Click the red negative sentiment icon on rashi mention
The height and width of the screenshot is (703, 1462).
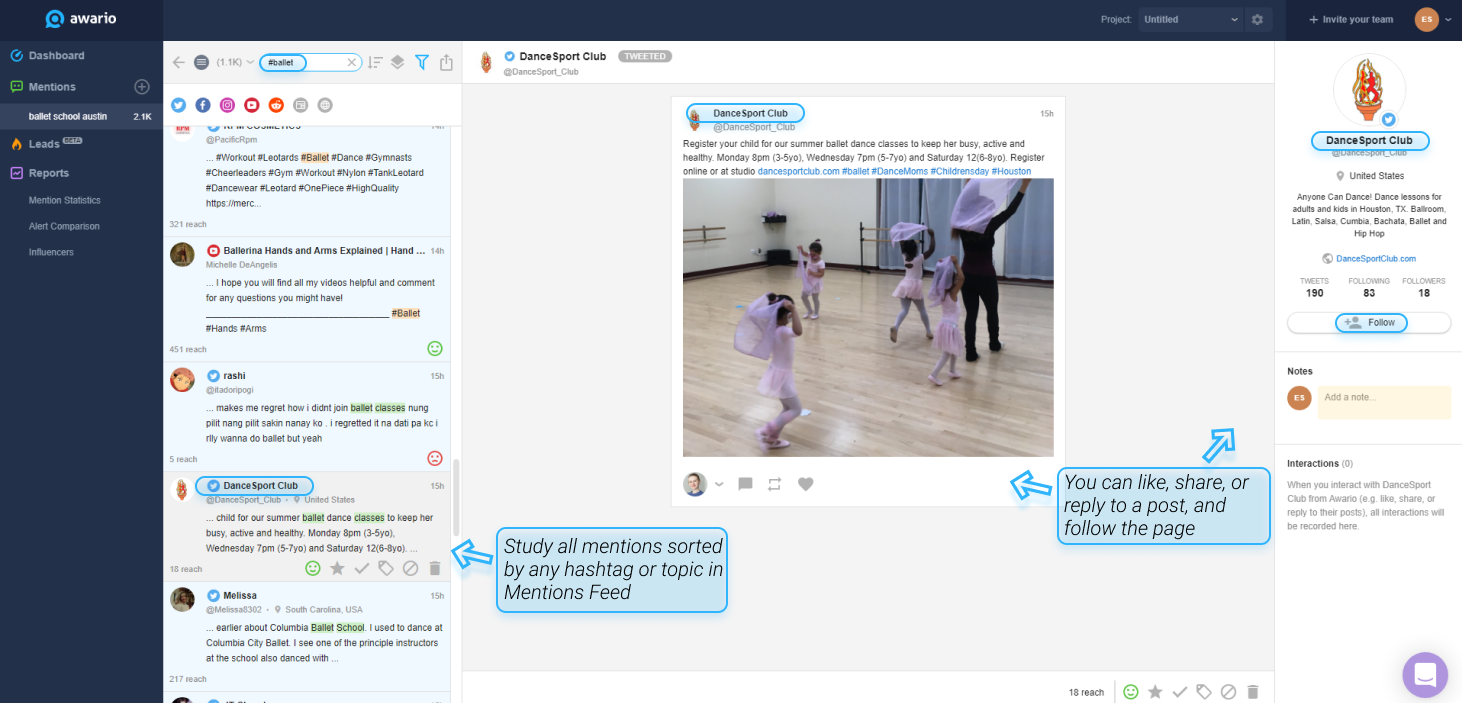[x=434, y=458]
